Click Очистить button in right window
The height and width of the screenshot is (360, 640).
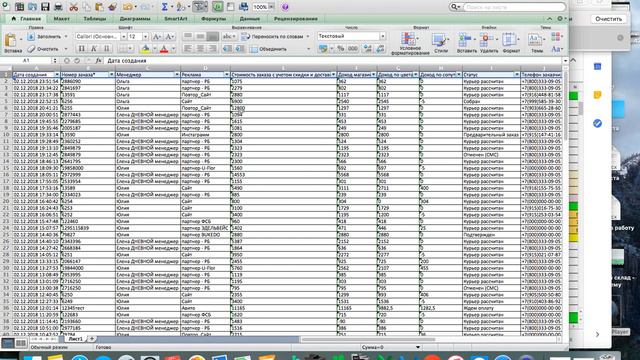click(x=608, y=19)
